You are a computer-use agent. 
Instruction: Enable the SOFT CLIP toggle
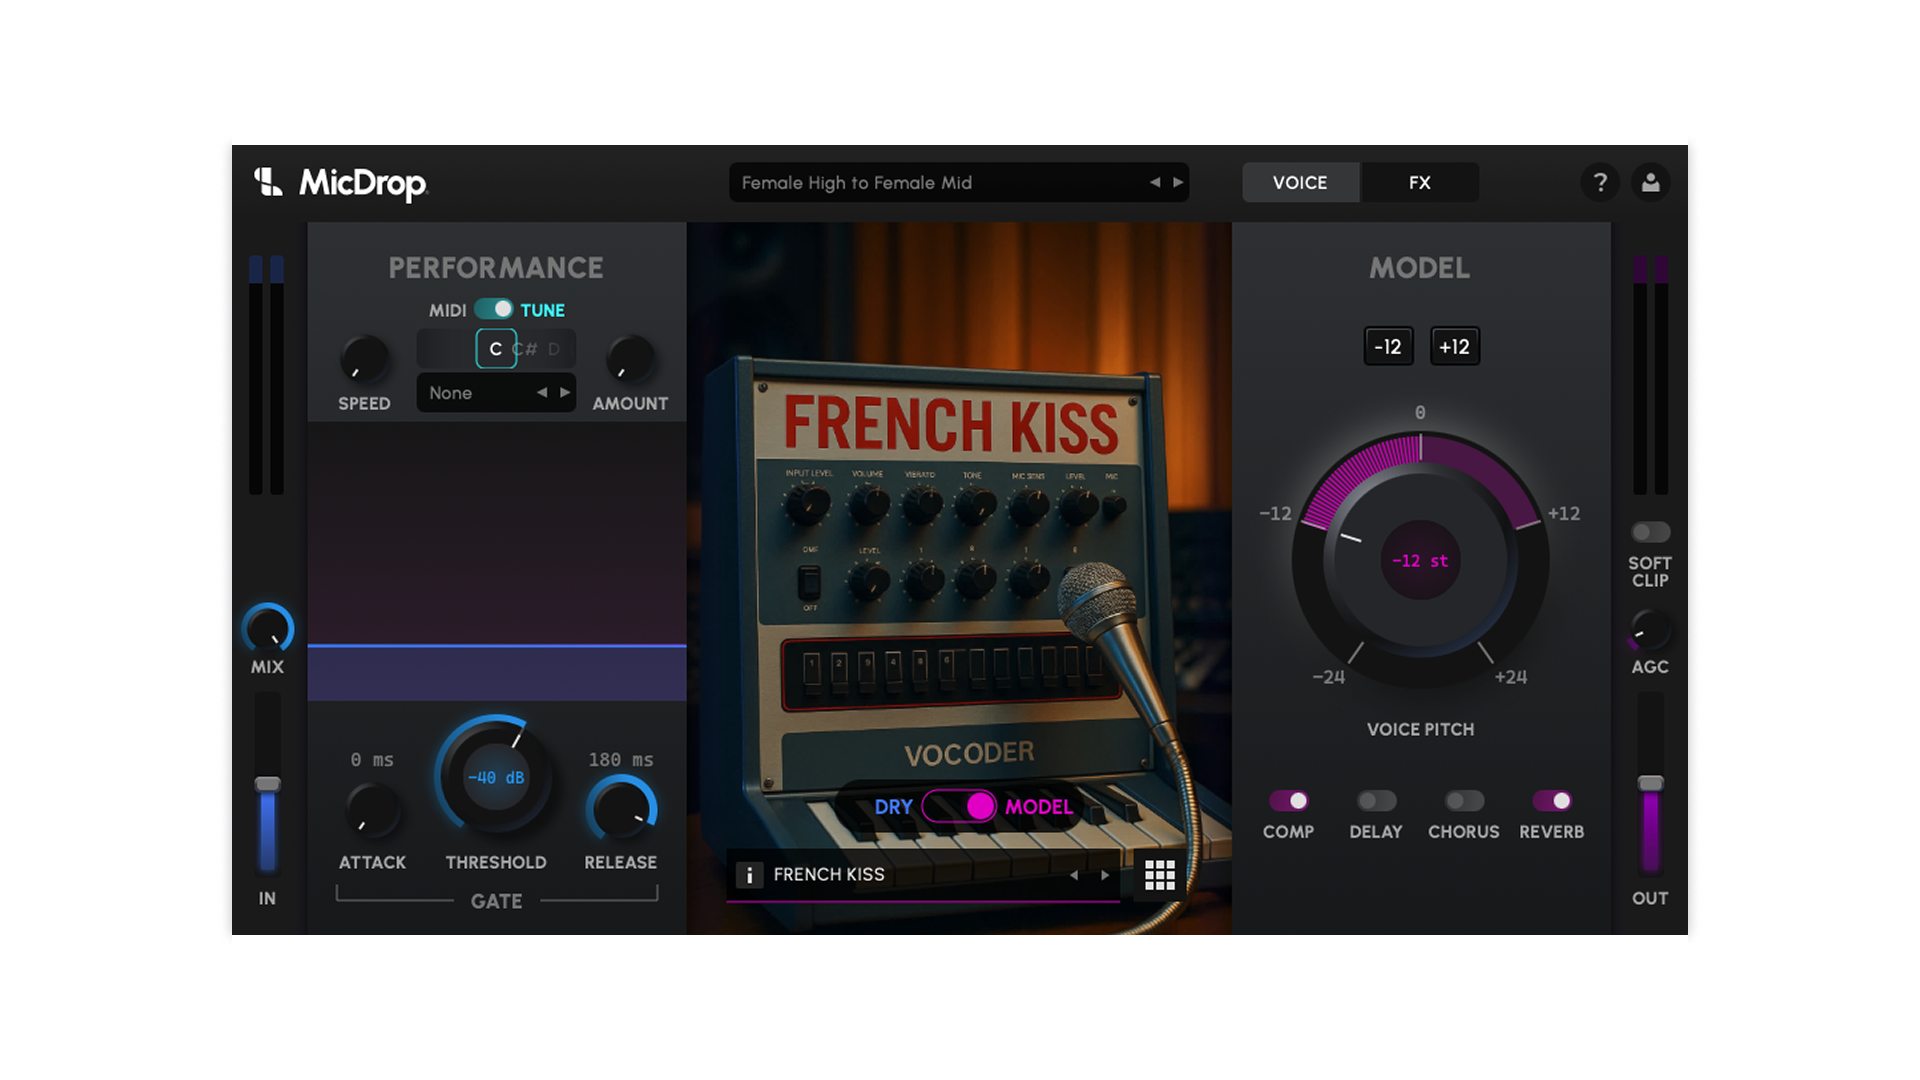1649,531
